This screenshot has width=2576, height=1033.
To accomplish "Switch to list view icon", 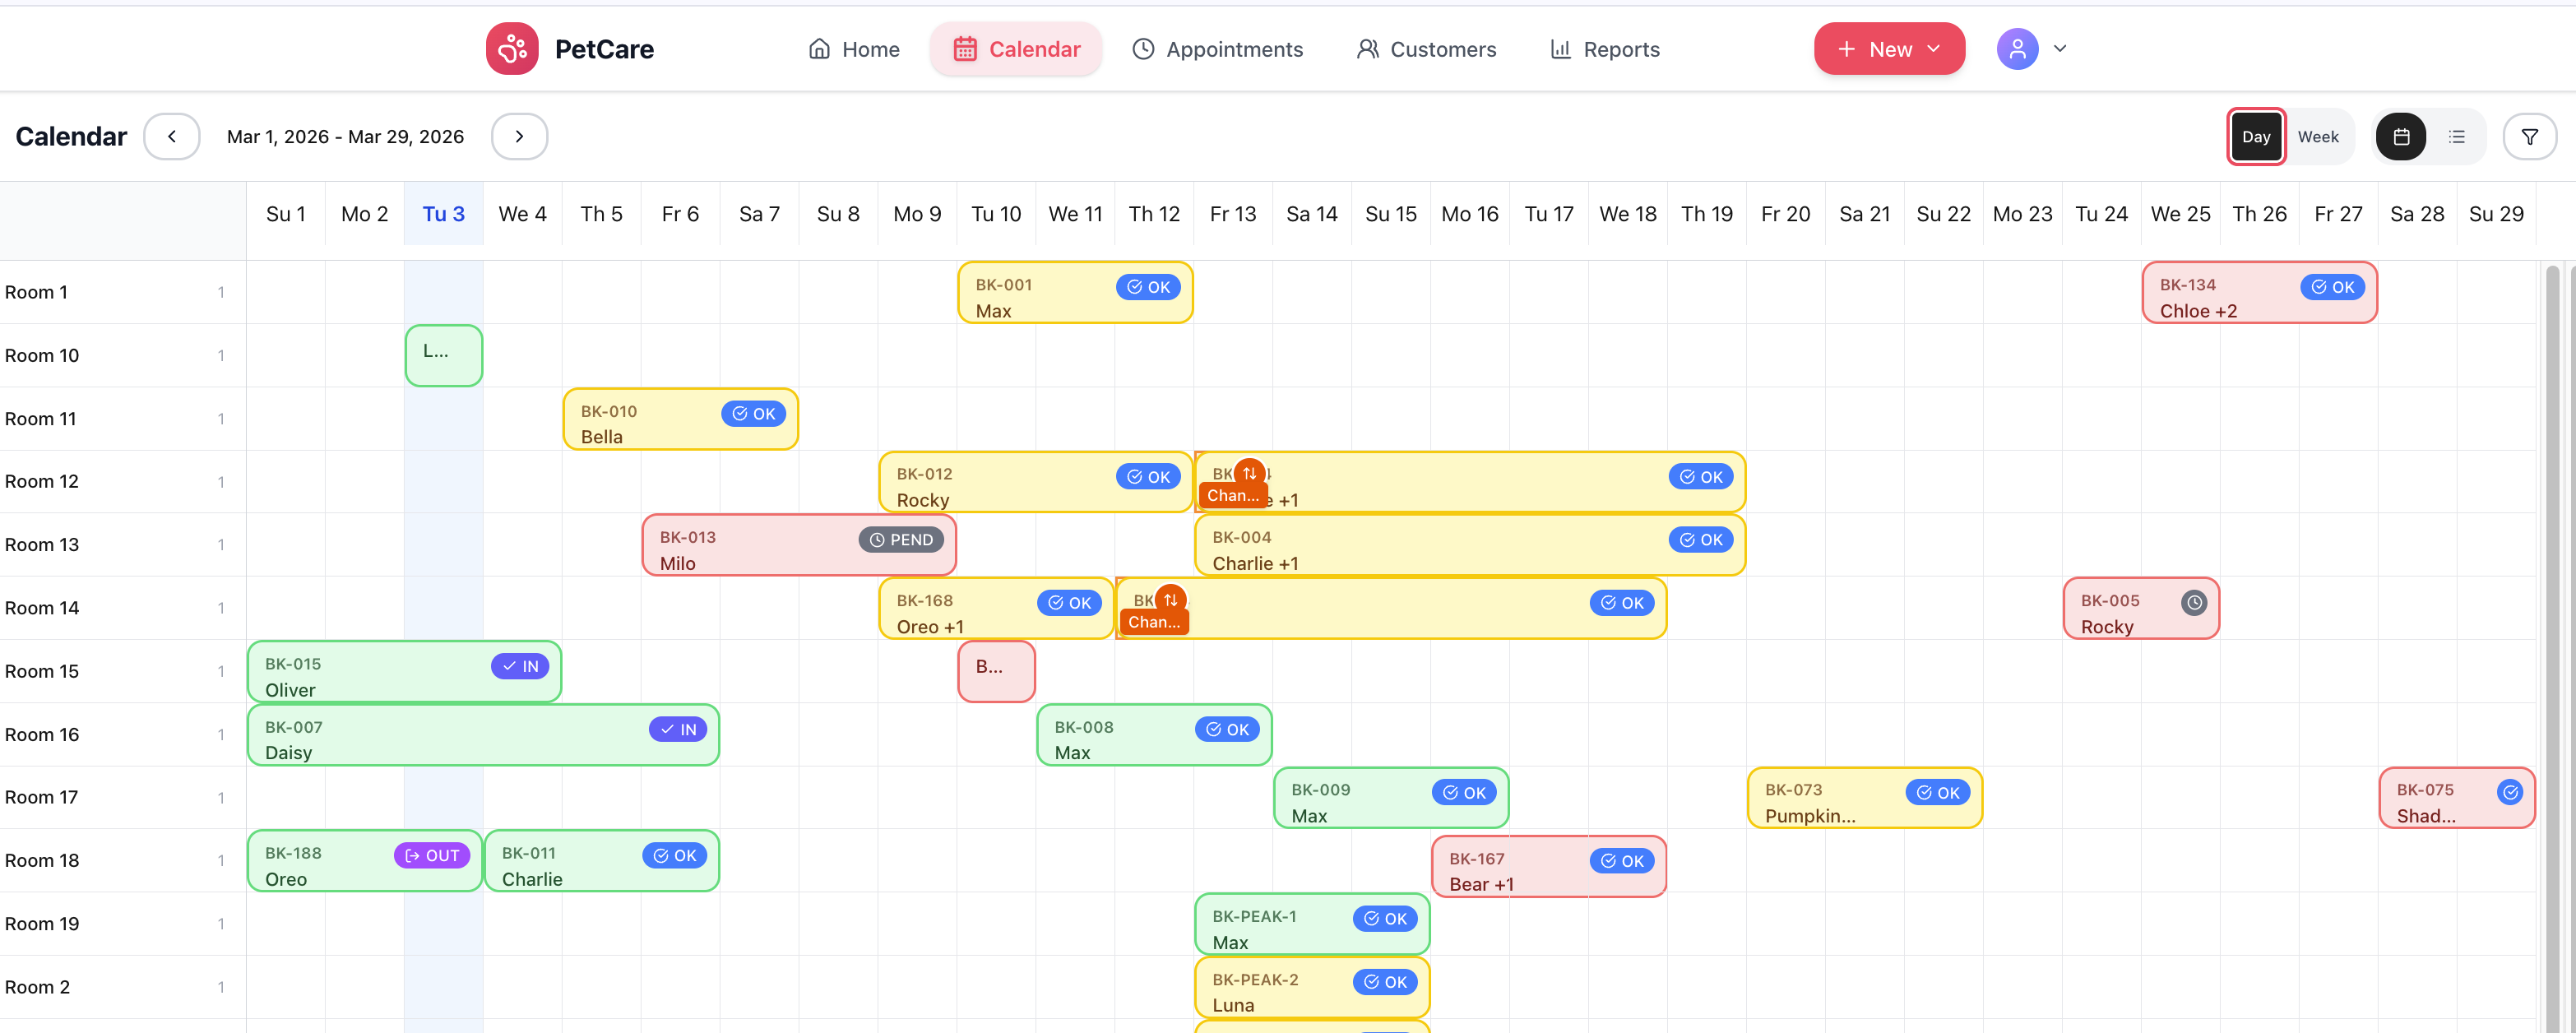I will click(x=2457, y=136).
